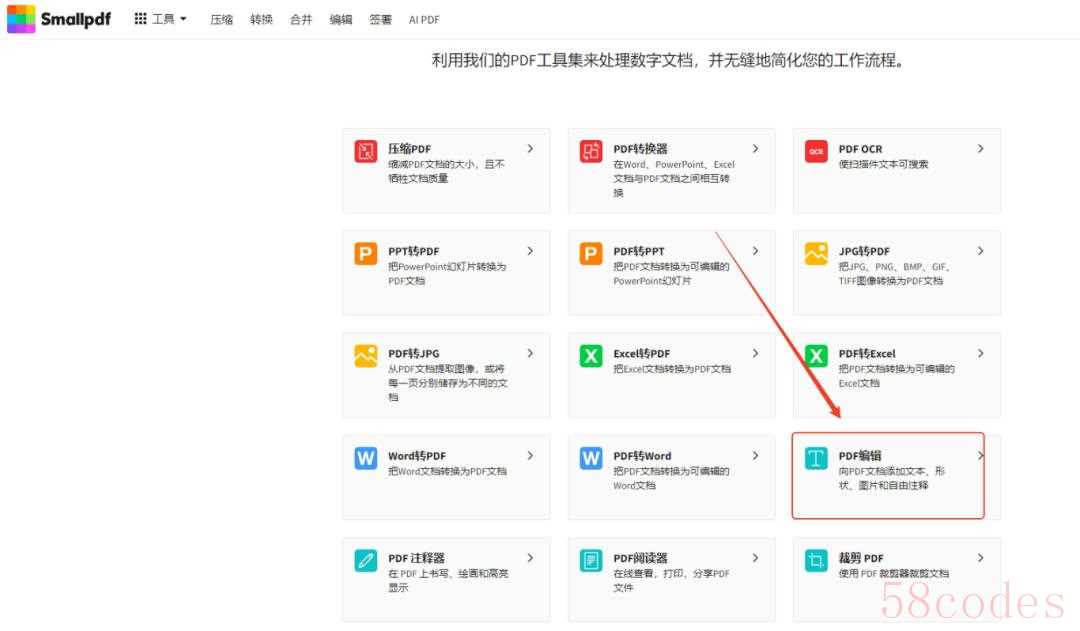The image size is (1080, 631).
Task: Open AI PDF in top navigation
Action: [x=424, y=19]
